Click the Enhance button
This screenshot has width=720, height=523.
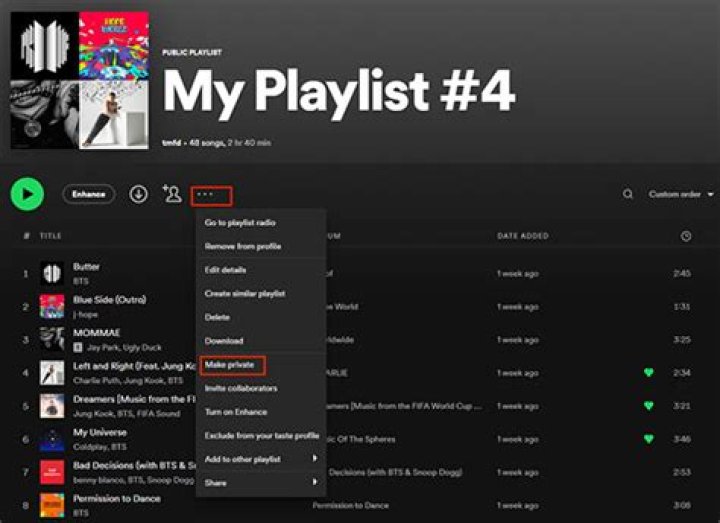88,194
